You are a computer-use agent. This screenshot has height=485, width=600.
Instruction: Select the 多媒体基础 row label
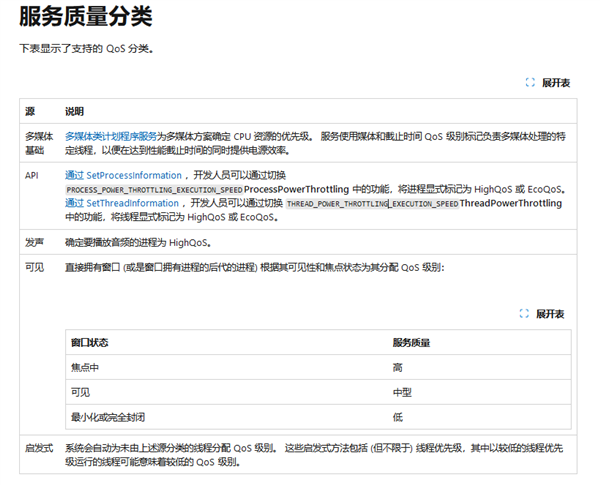click(40, 142)
